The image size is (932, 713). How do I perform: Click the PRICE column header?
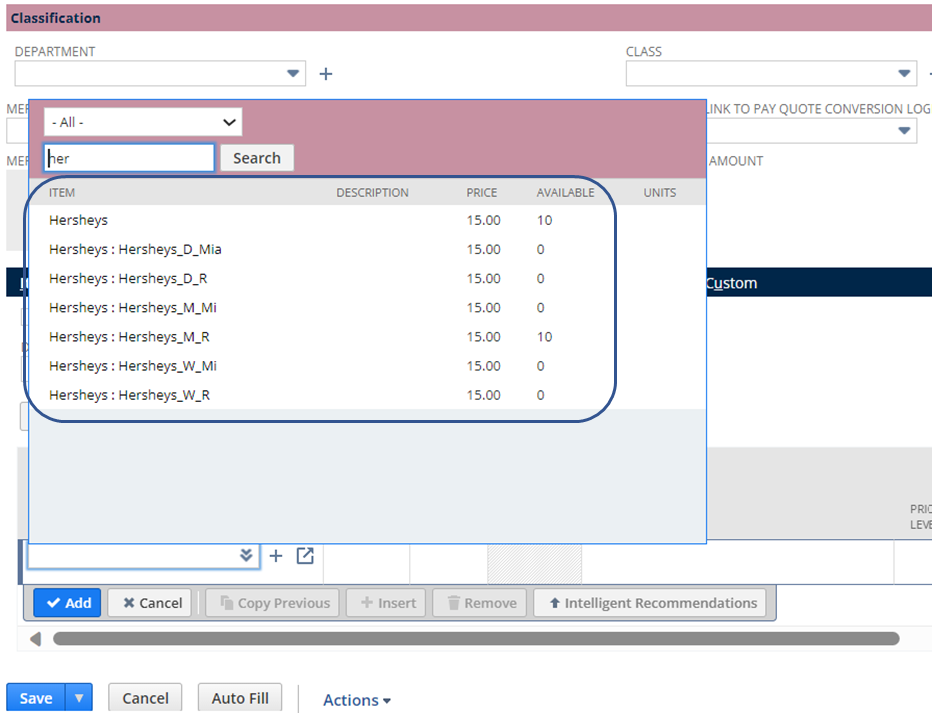tap(481, 193)
